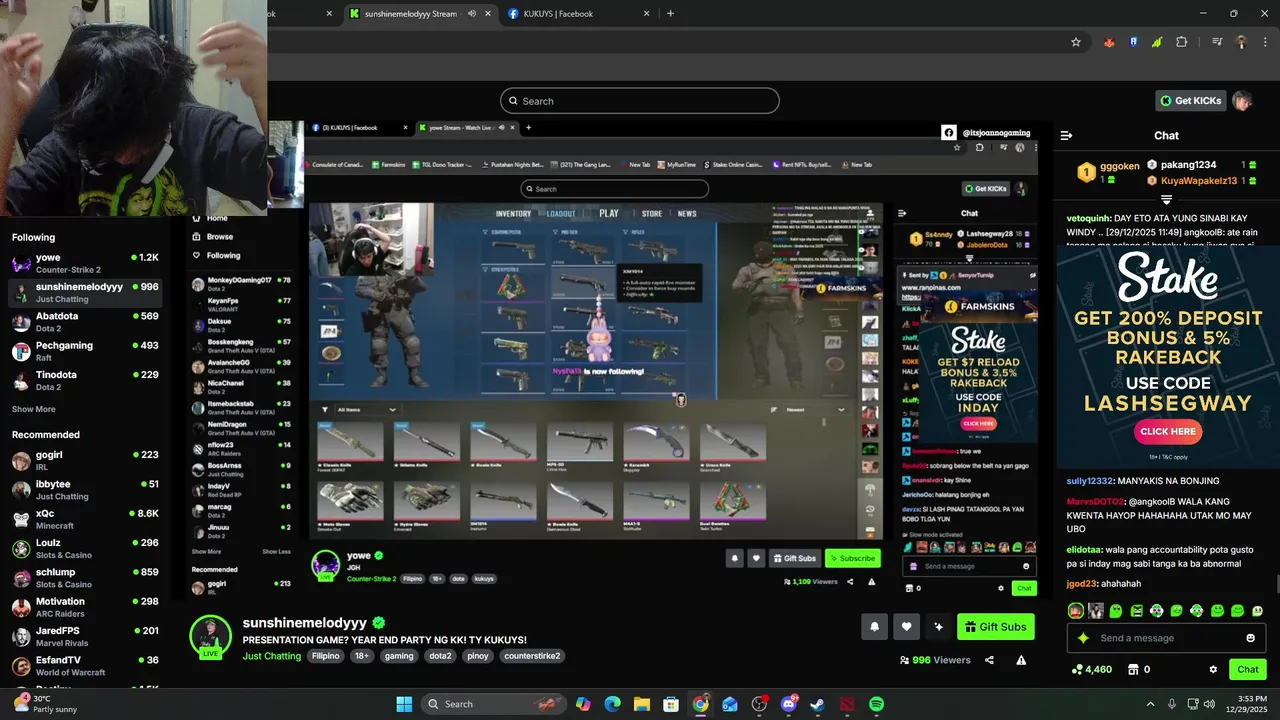Screen dimensions: 1280x720
Task: Select the 18+ stream tag
Action: click(362, 656)
